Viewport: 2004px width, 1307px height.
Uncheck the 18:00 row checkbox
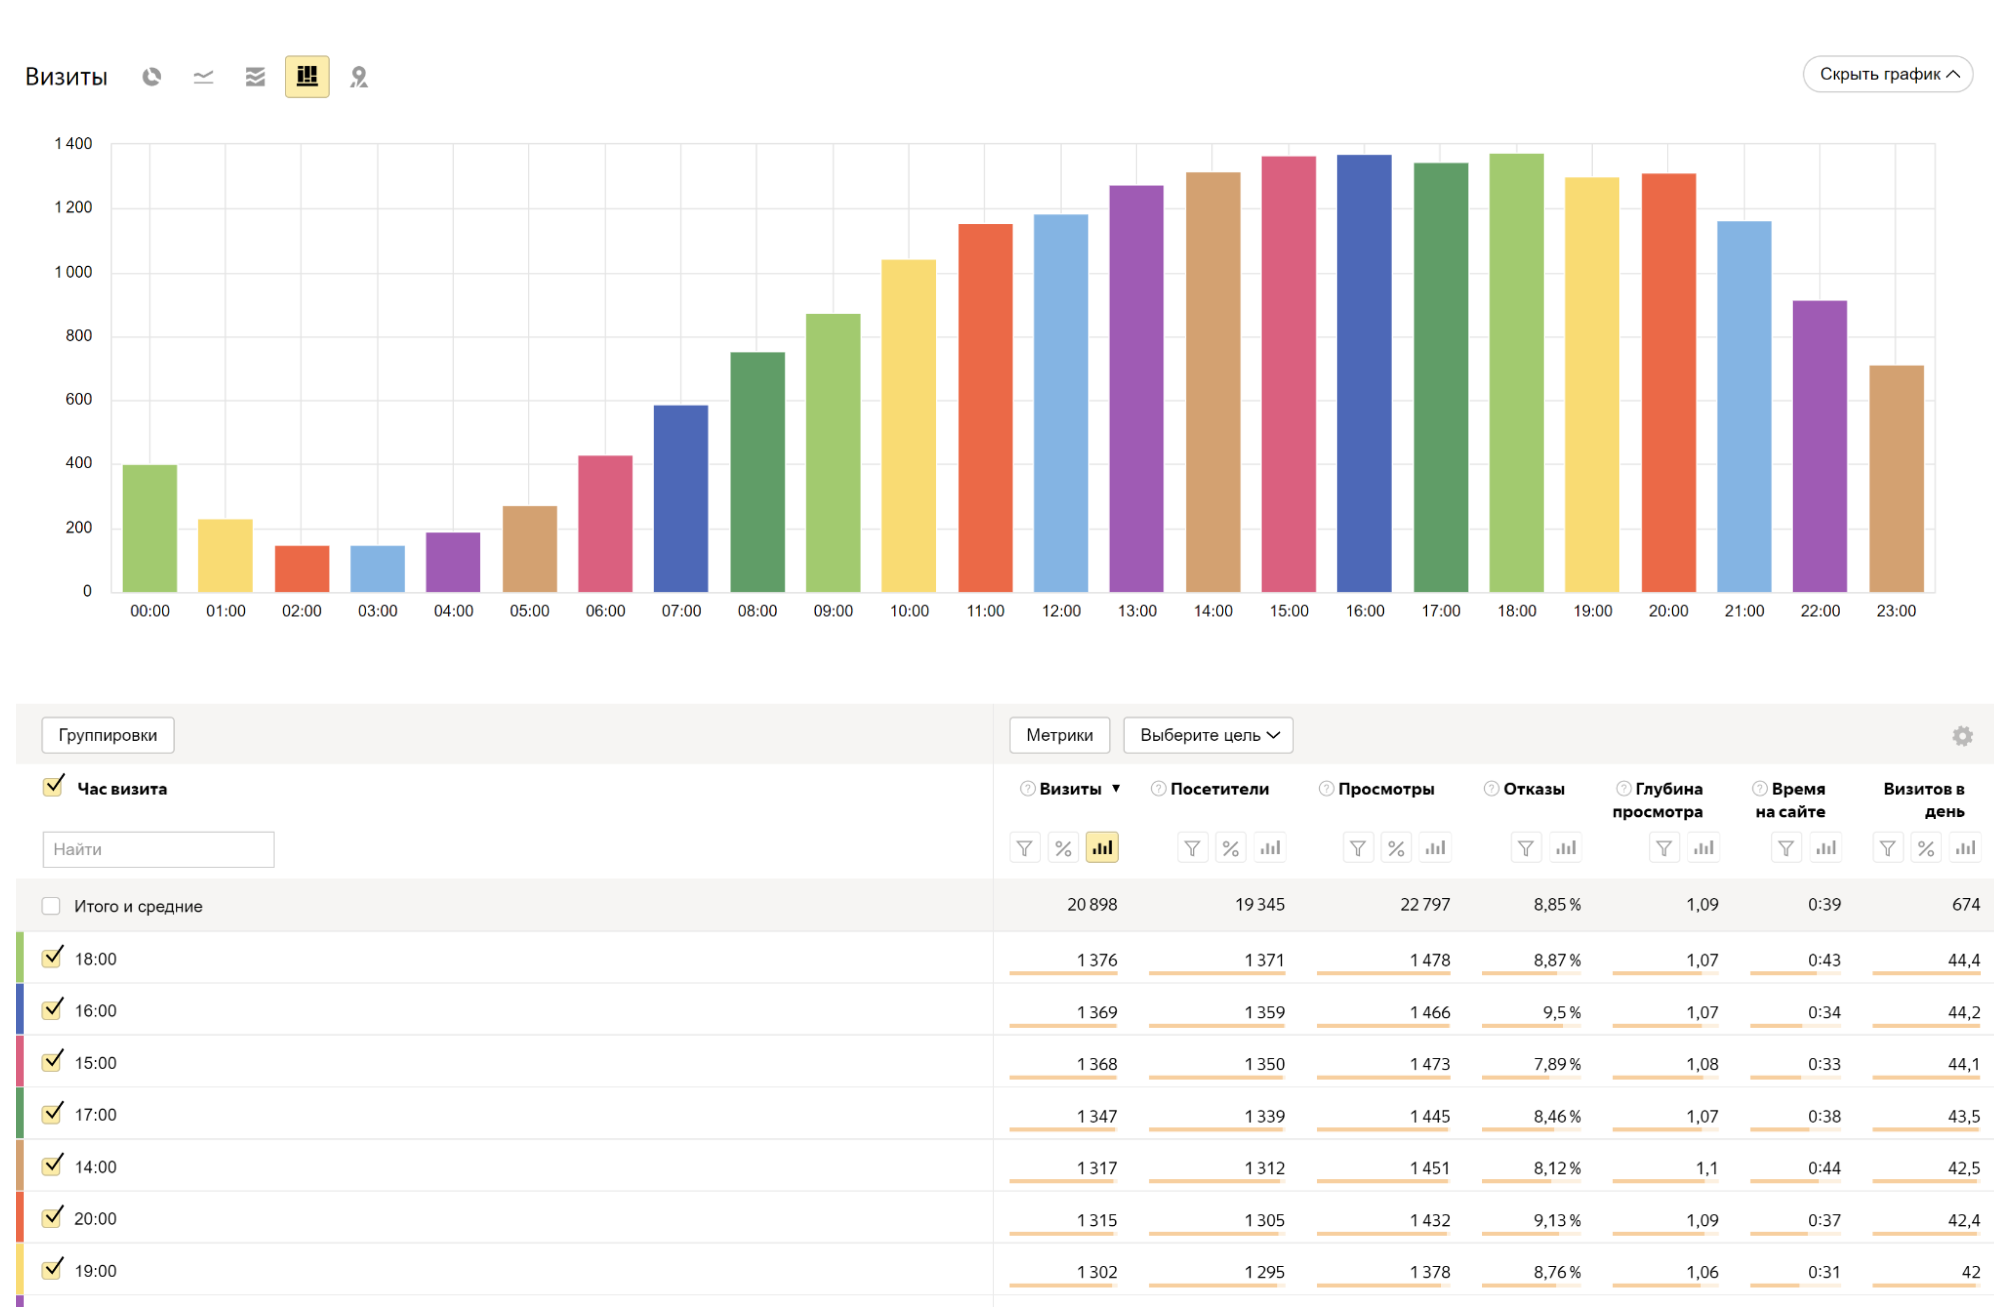pyautogui.click(x=52, y=957)
